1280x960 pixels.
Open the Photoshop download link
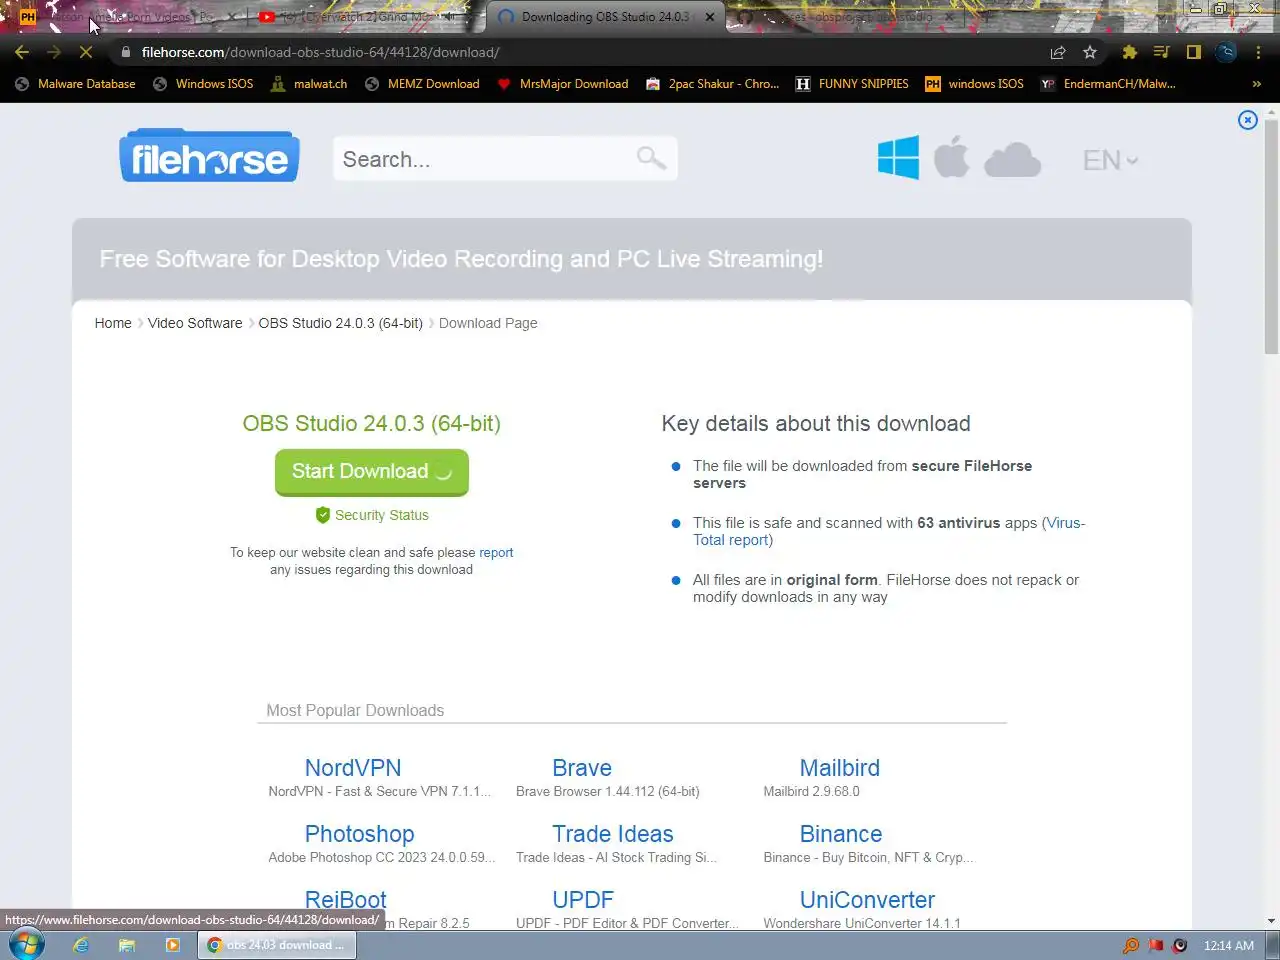(x=360, y=834)
